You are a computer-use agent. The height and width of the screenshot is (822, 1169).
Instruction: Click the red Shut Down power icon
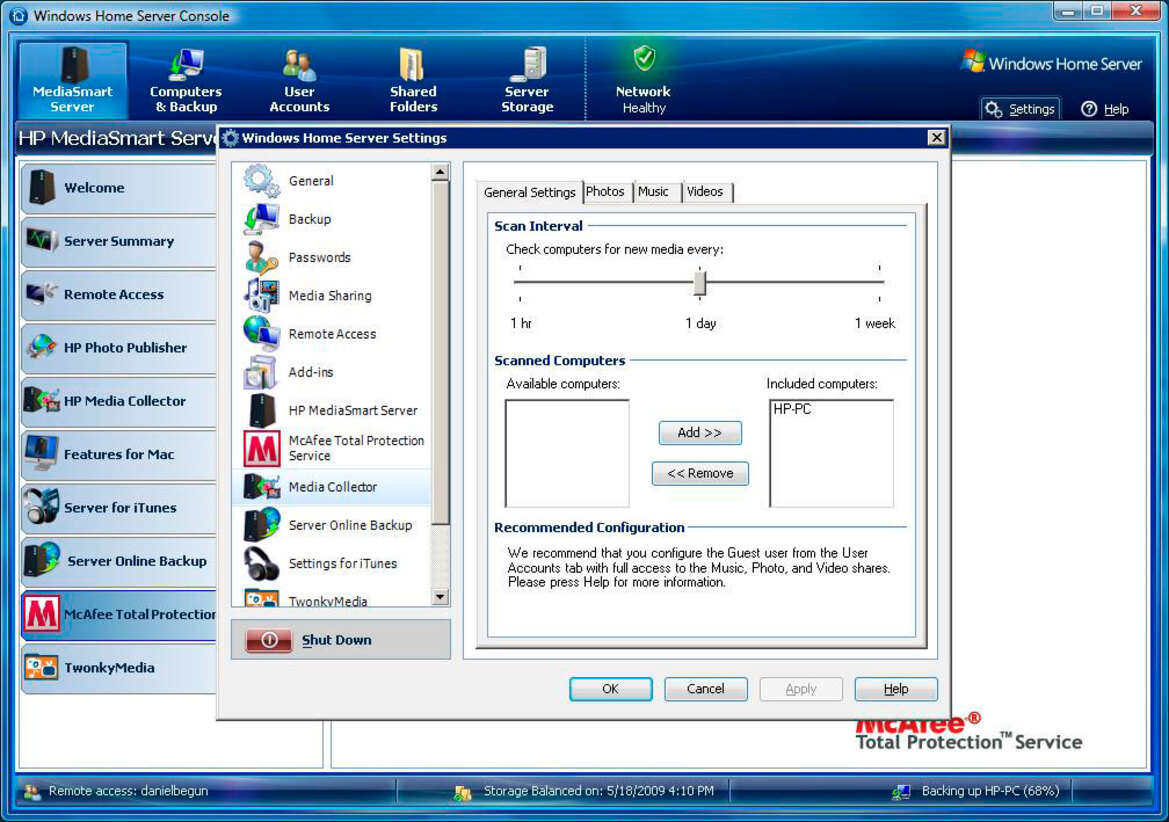269,639
